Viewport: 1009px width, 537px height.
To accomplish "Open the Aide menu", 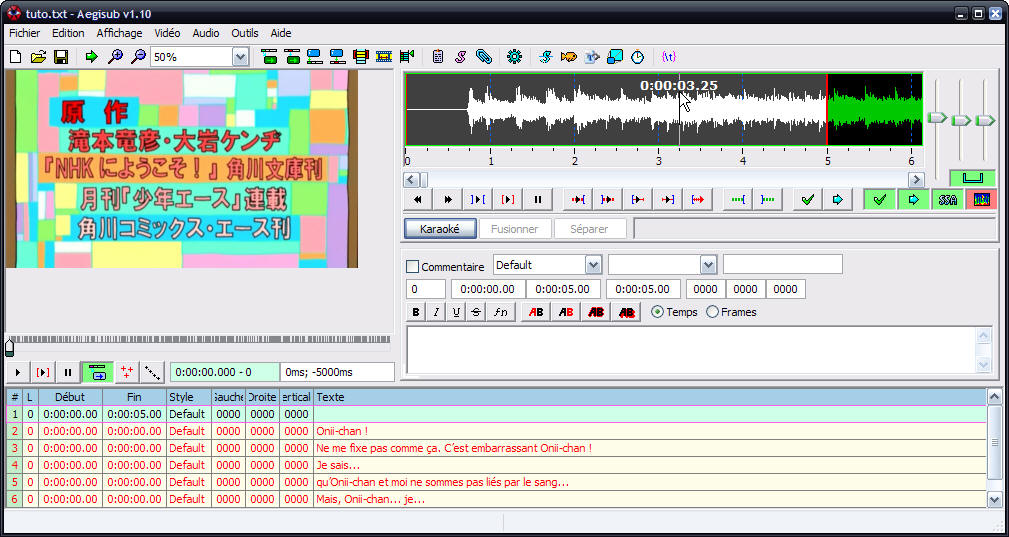I will pos(281,33).
